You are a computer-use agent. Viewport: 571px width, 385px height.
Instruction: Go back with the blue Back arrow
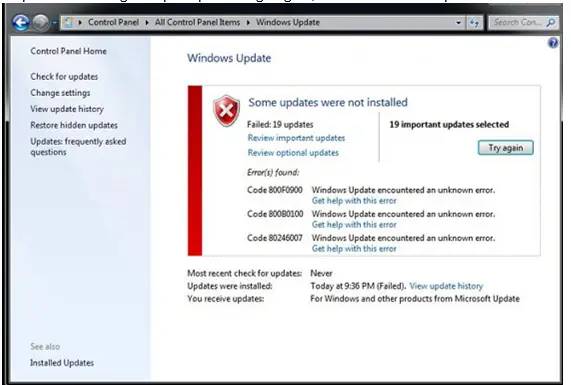(21, 23)
